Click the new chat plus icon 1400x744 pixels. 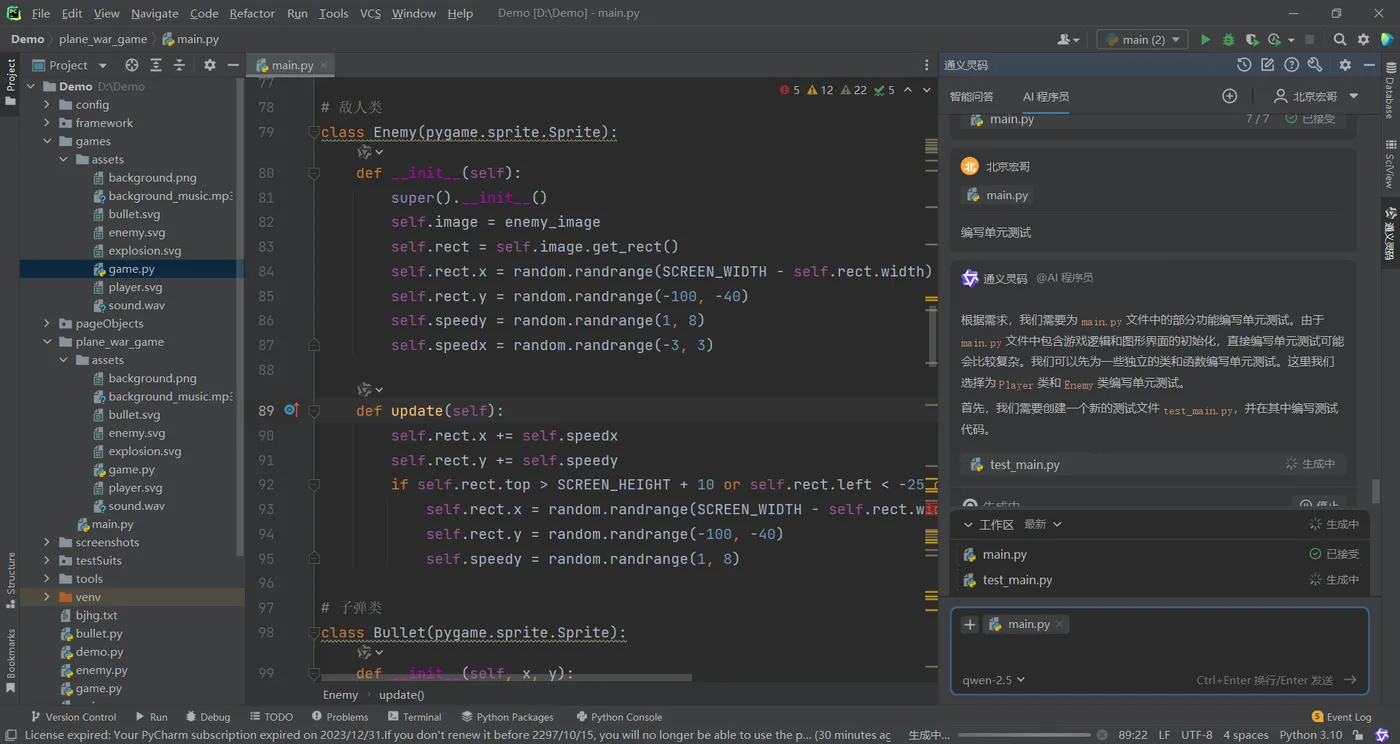point(1229,96)
